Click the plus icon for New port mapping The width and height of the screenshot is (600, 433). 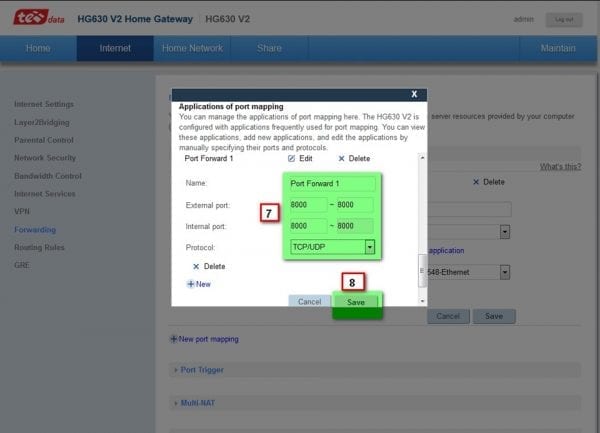tap(174, 339)
